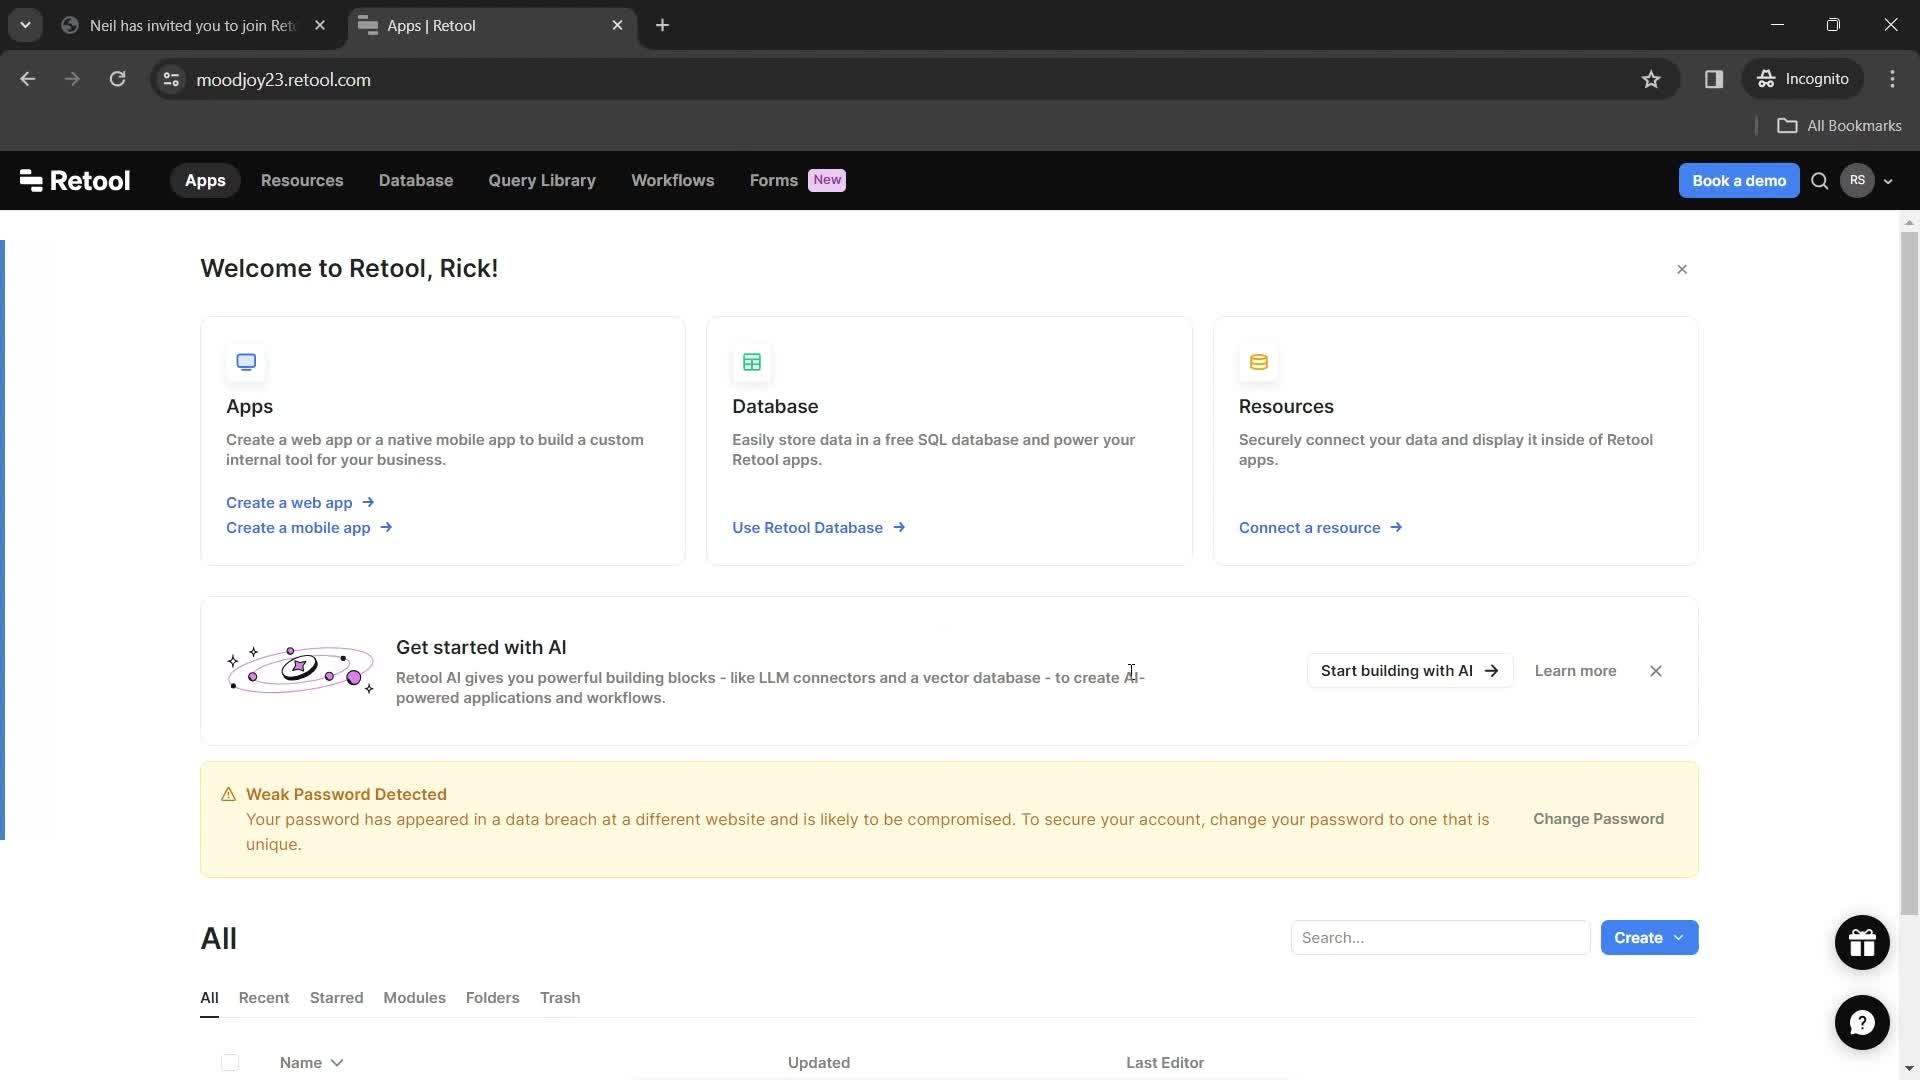Viewport: 1920px width, 1080px height.
Task: Click Create a web app link
Action: click(300, 503)
